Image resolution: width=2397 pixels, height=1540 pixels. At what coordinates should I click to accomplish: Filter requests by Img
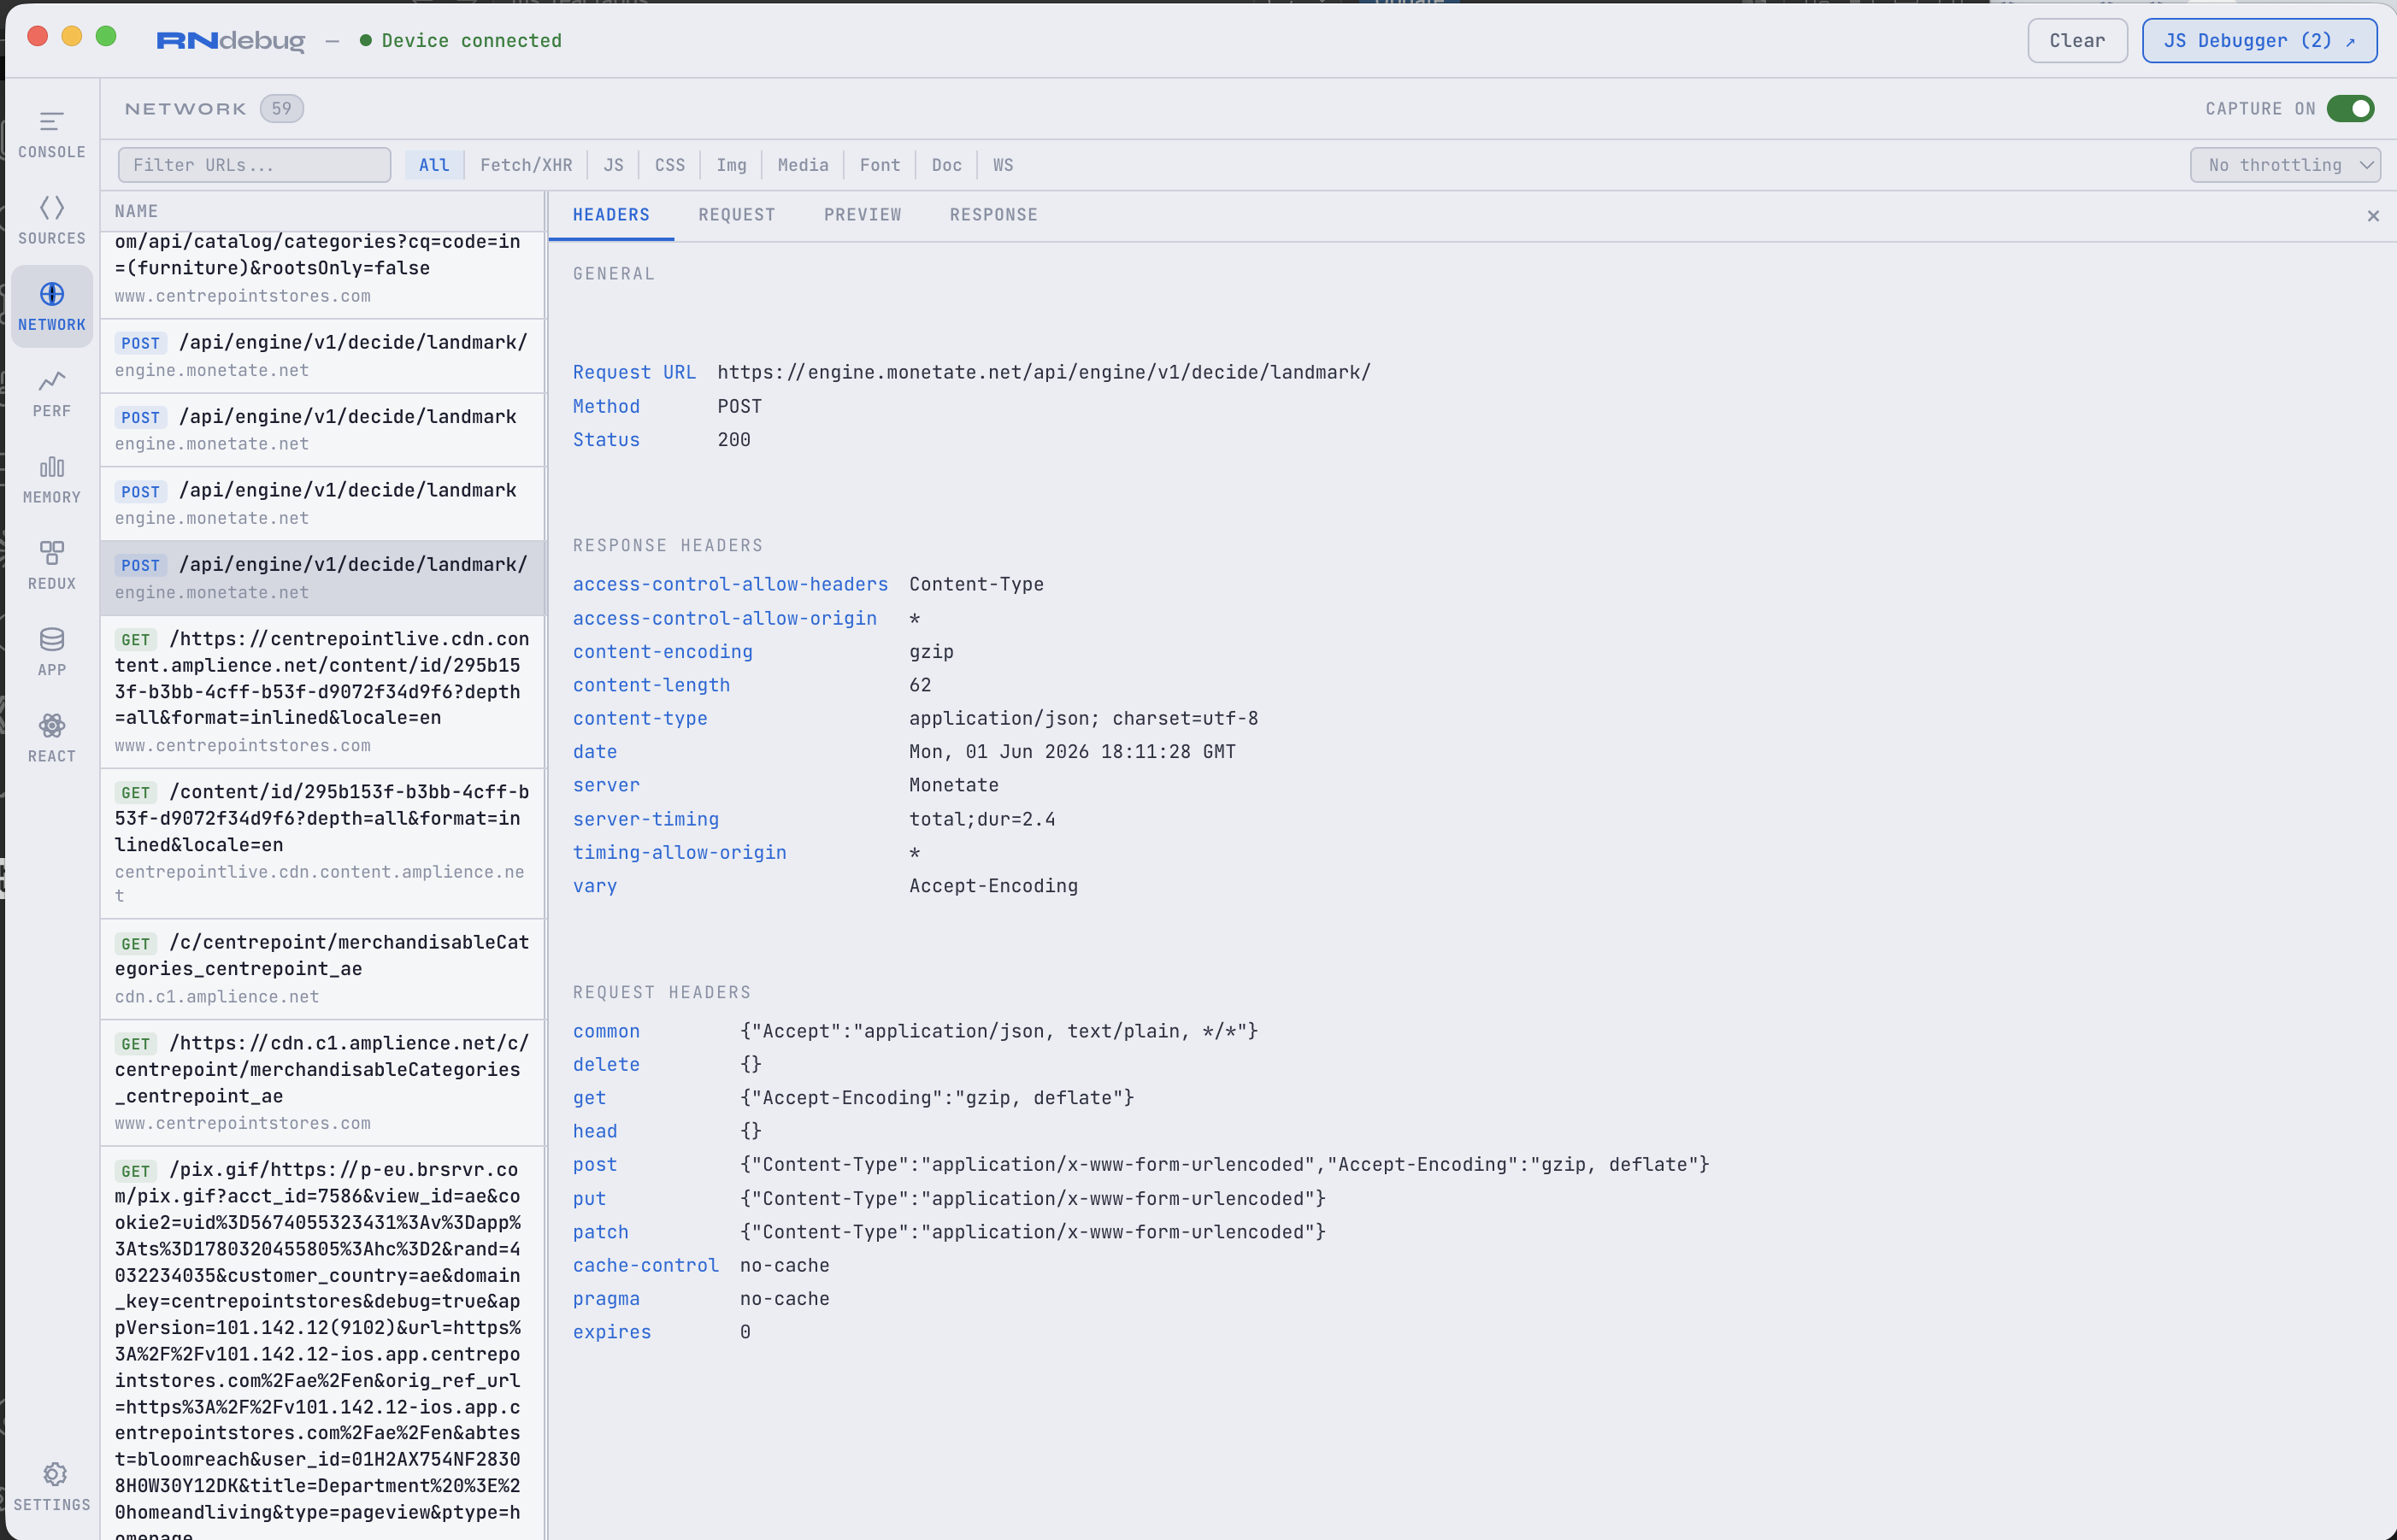click(731, 165)
